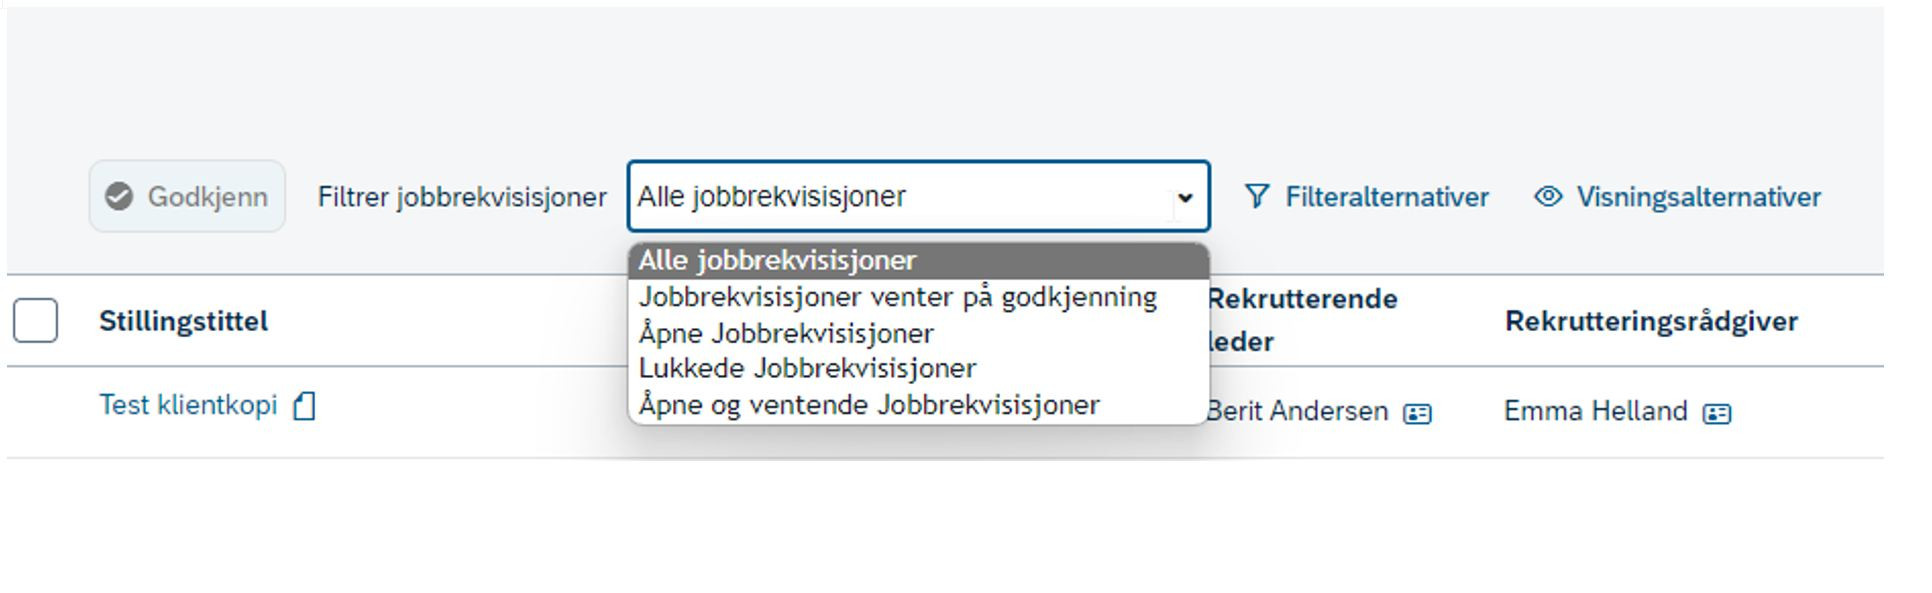Tick the select-all checkbox beside Stillingstittel
Image resolution: width=1932 pixels, height=593 pixels.
(35, 321)
